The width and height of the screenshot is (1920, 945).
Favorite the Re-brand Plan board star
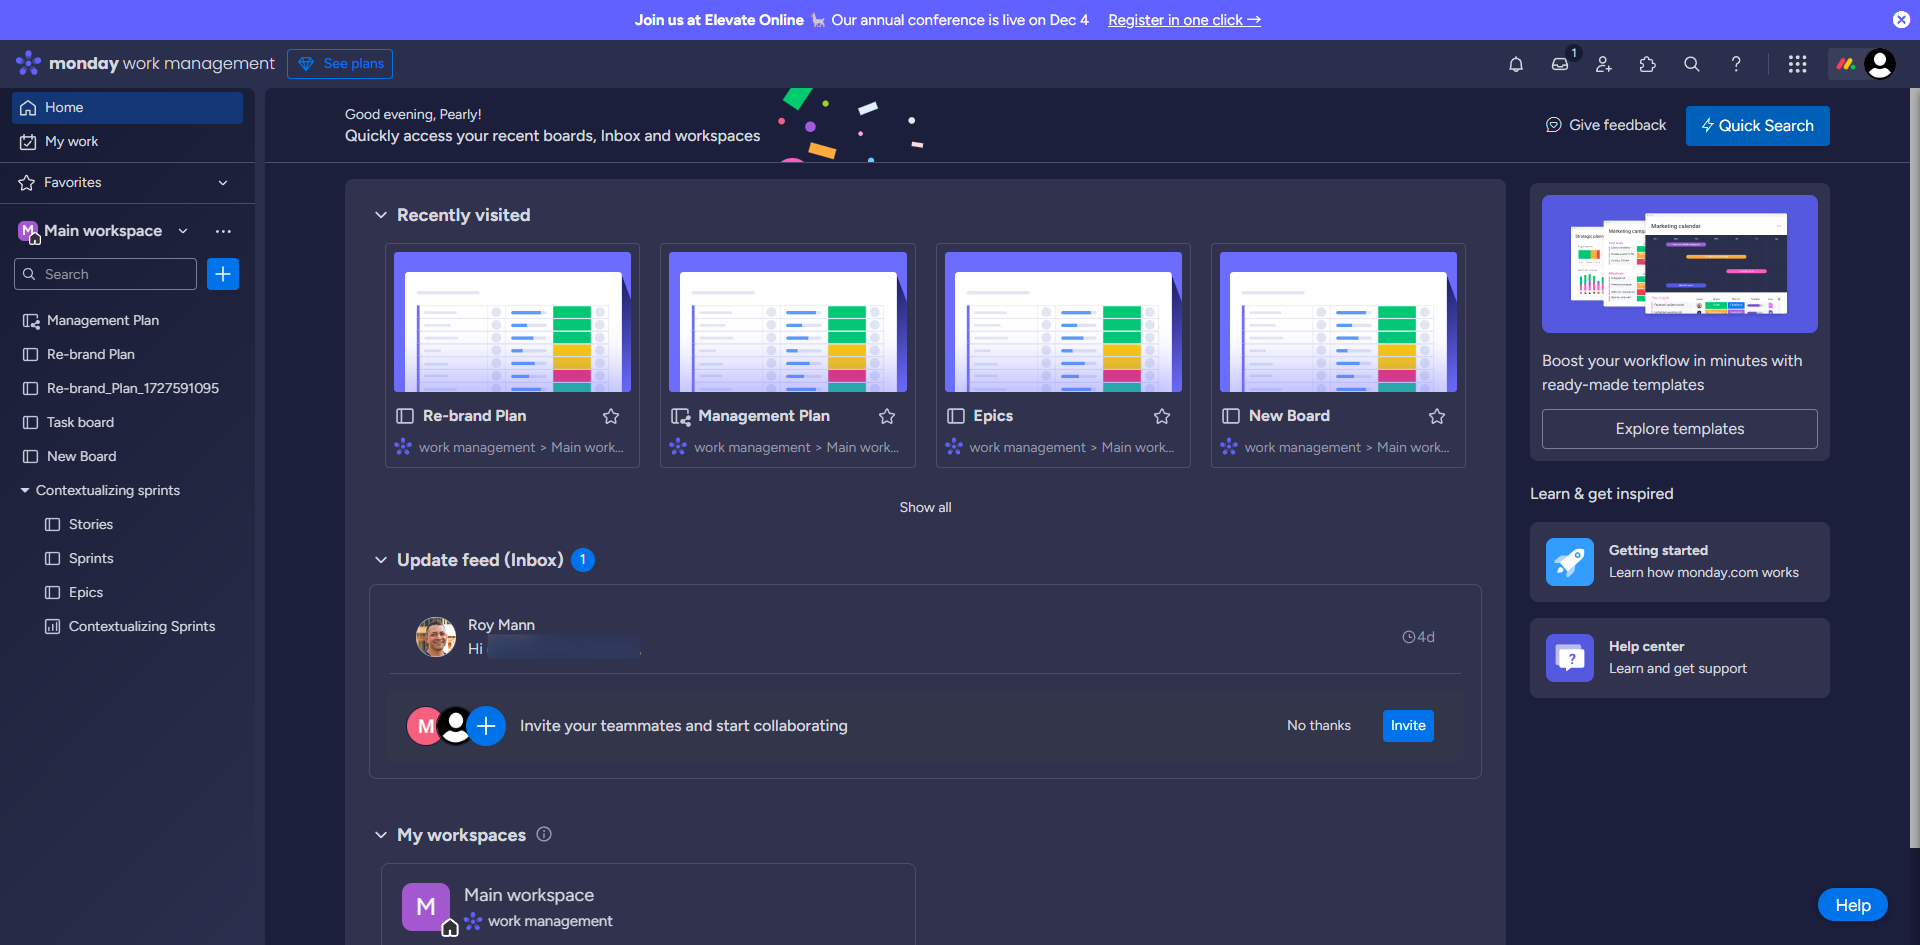click(611, 416)
